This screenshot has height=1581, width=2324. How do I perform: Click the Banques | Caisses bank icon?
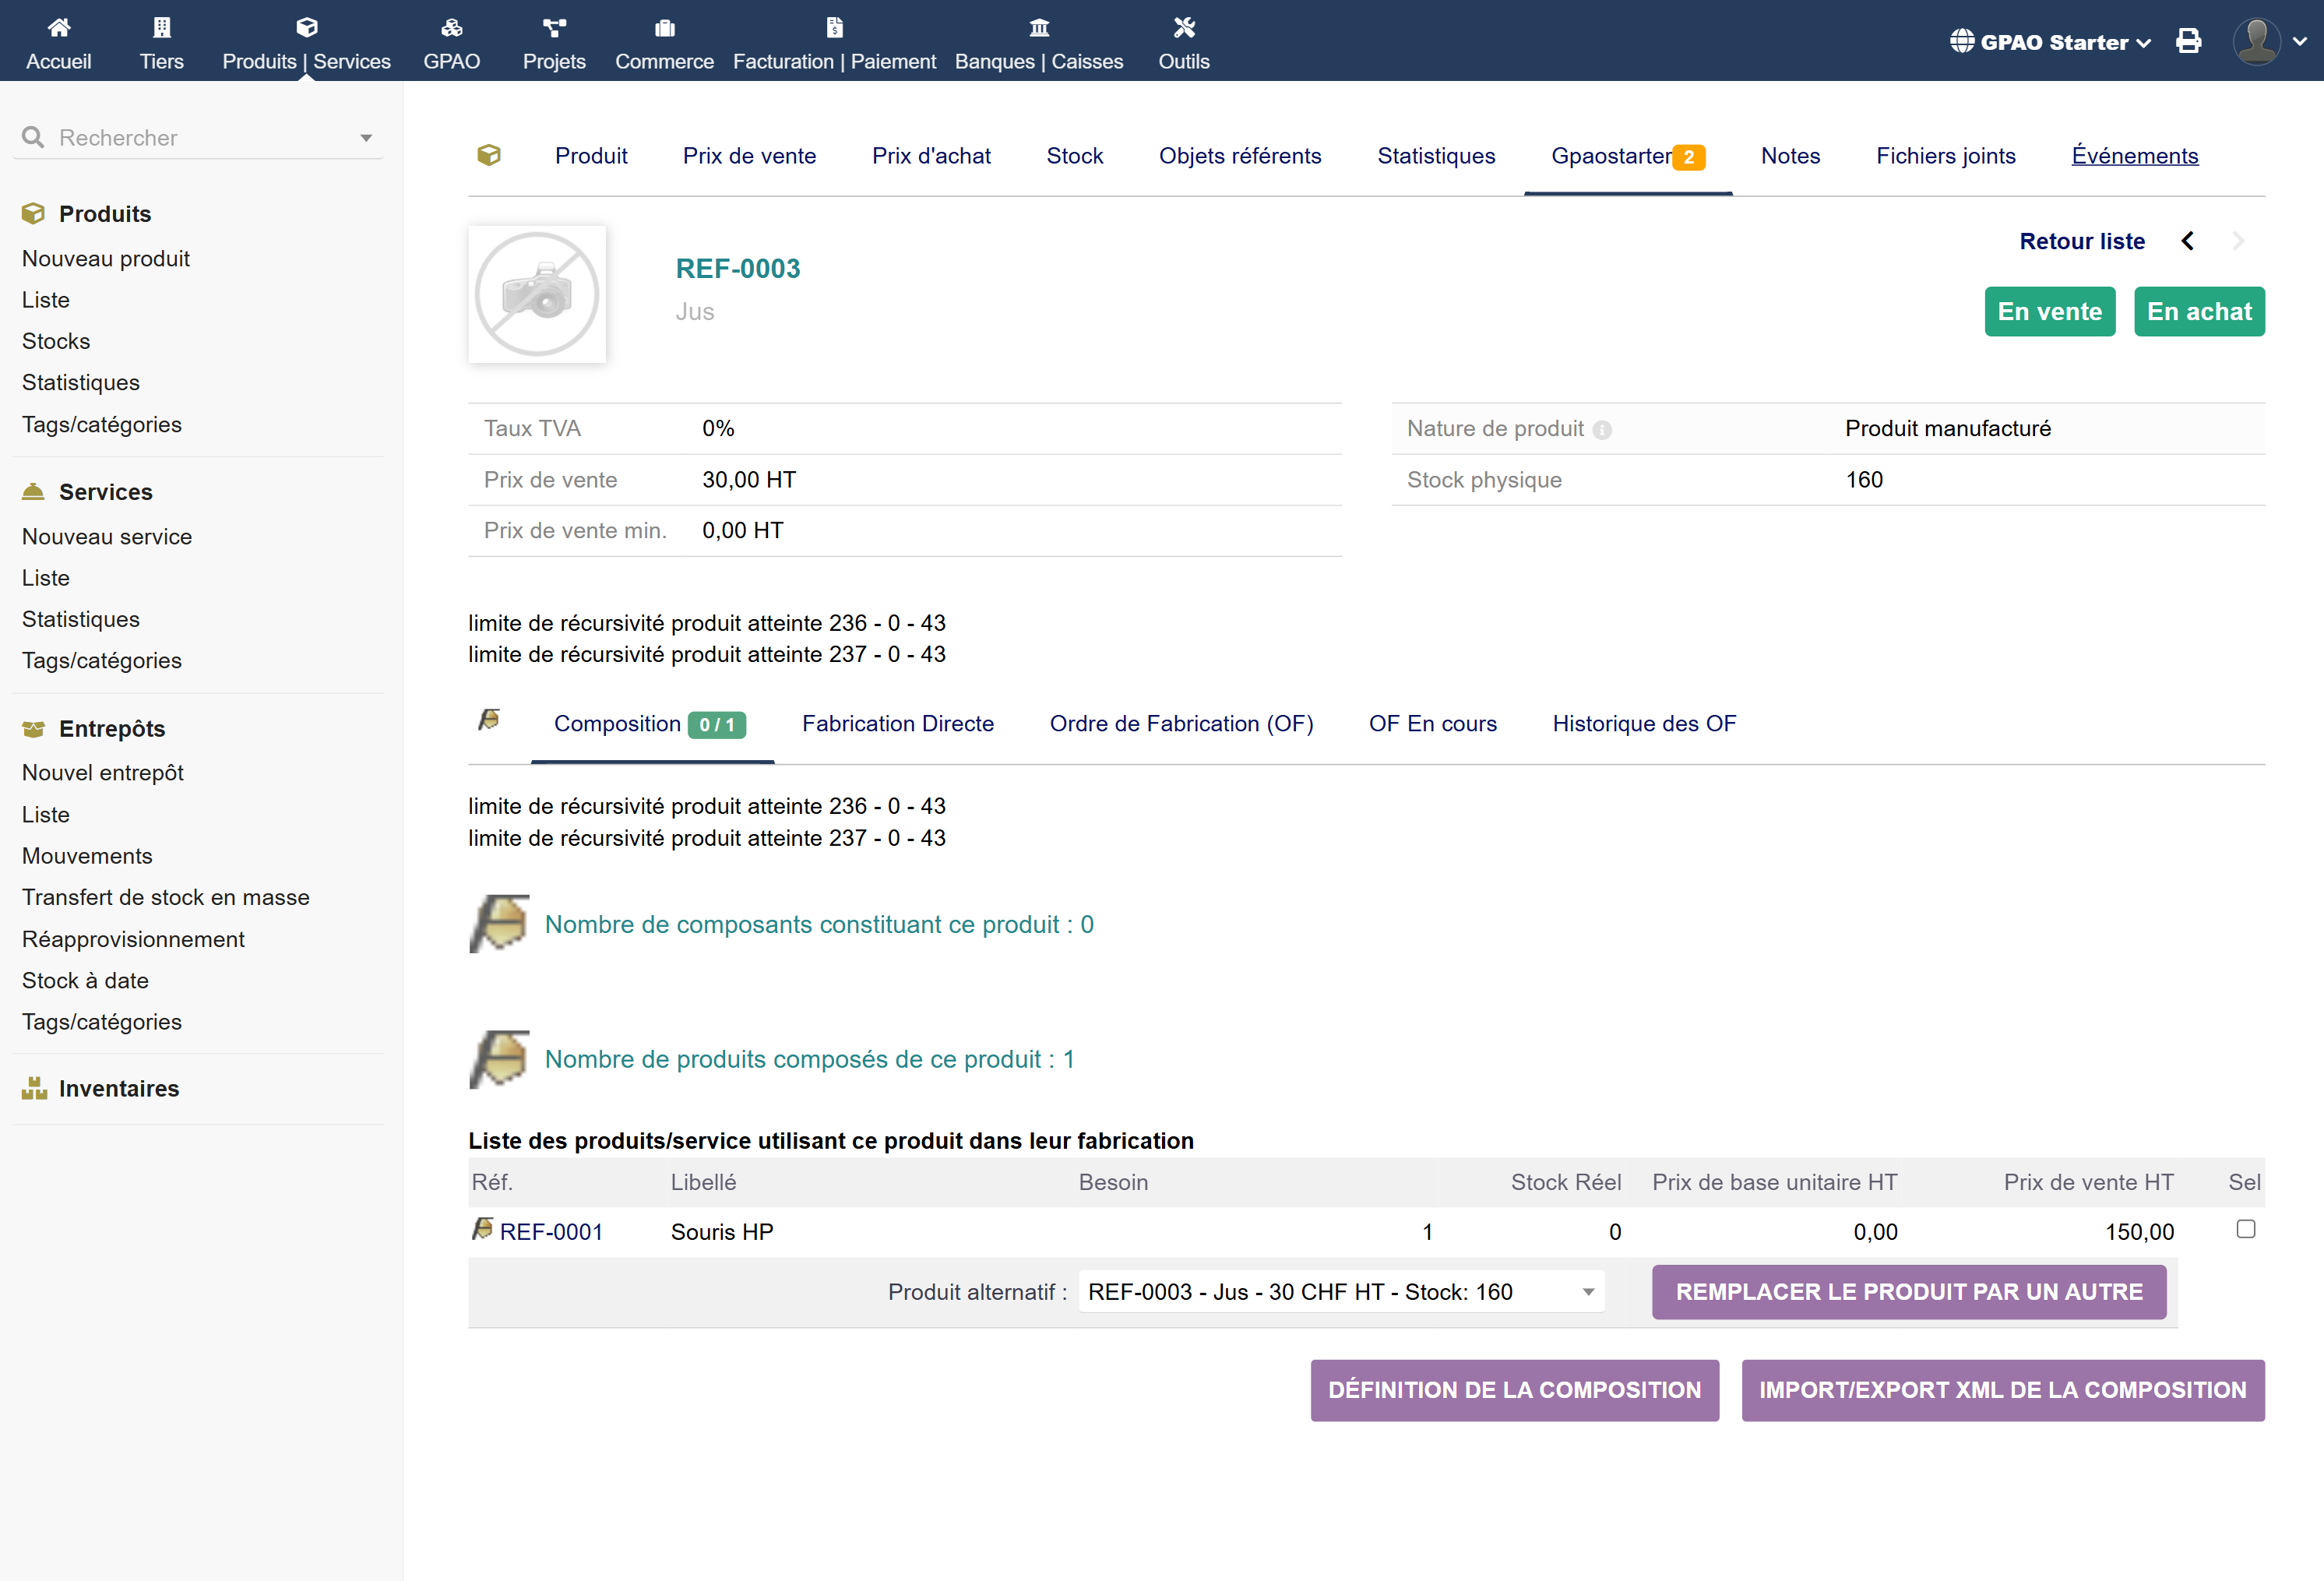coord(1038,27)
